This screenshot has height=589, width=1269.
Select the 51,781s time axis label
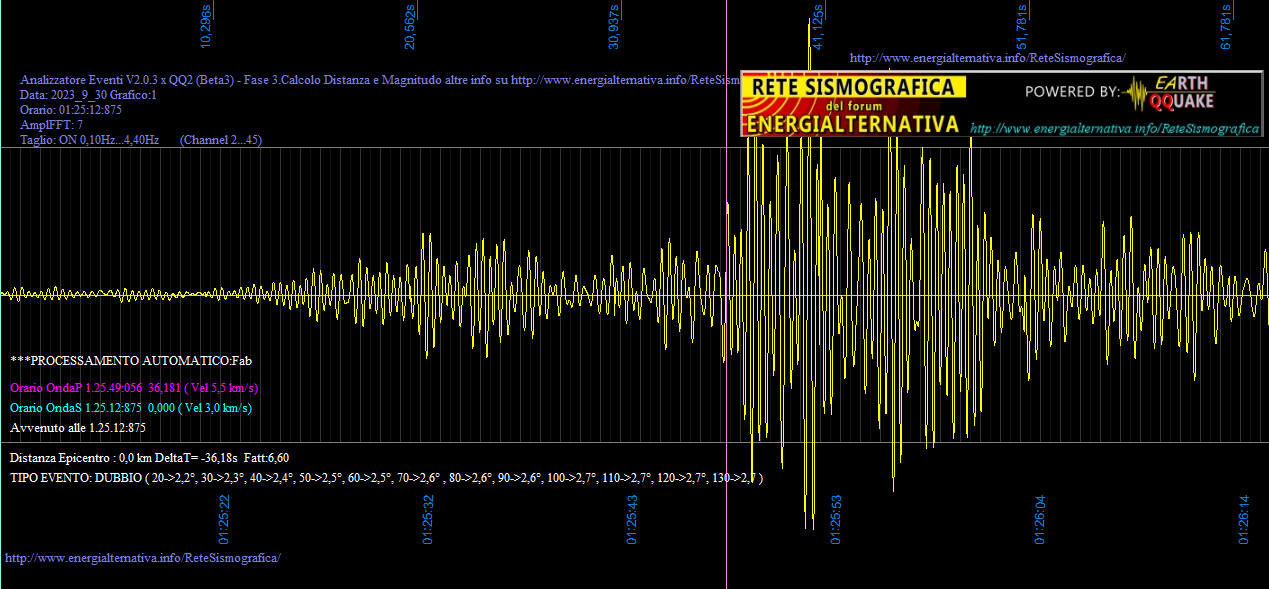[1022, 27]
